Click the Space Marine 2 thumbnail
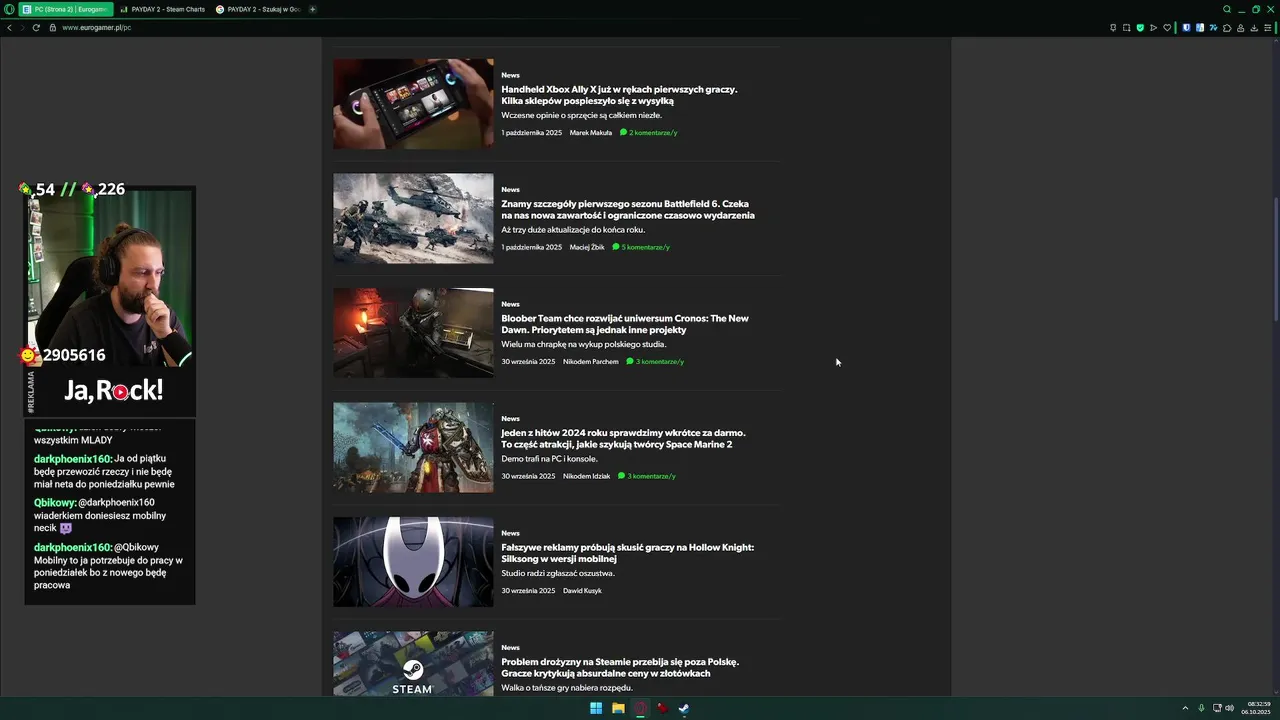Screen dimensions: 1280x720 [413, 447]
